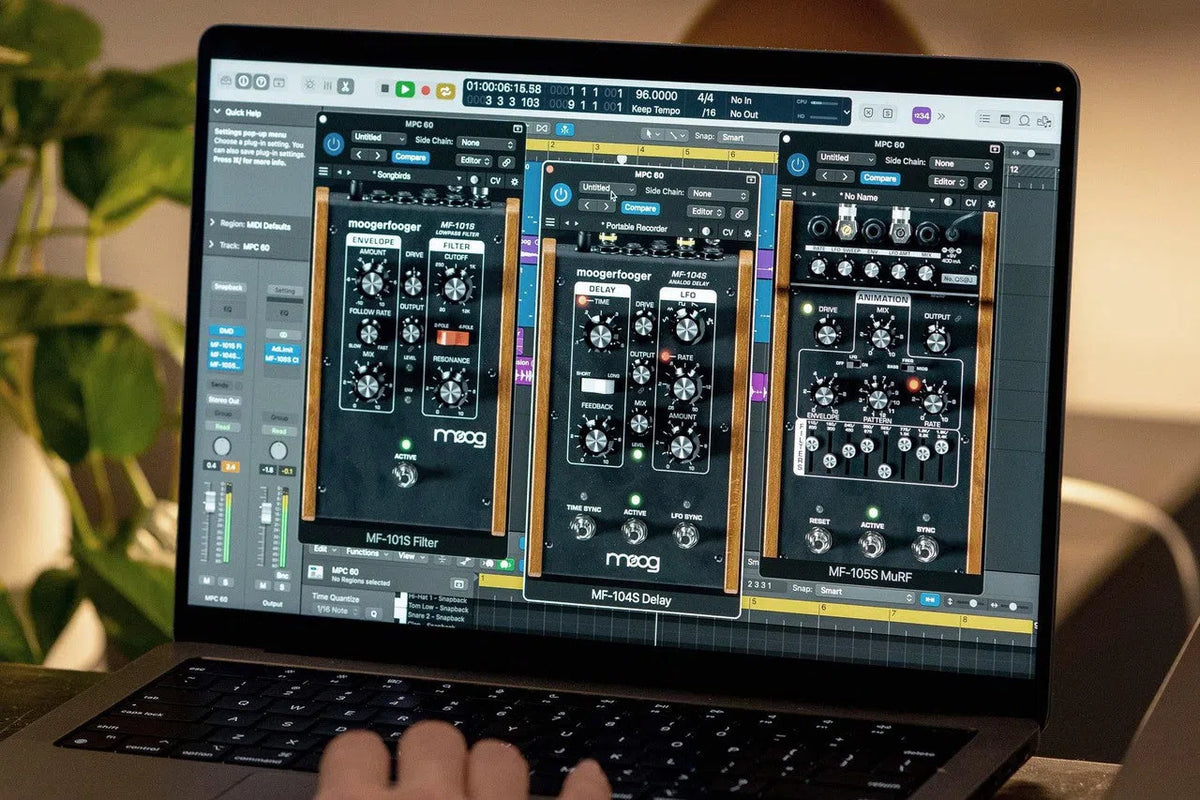Click the Loop Browser icon in the control bar
Screen dimensions: 1200x800
click(1025, 118)
